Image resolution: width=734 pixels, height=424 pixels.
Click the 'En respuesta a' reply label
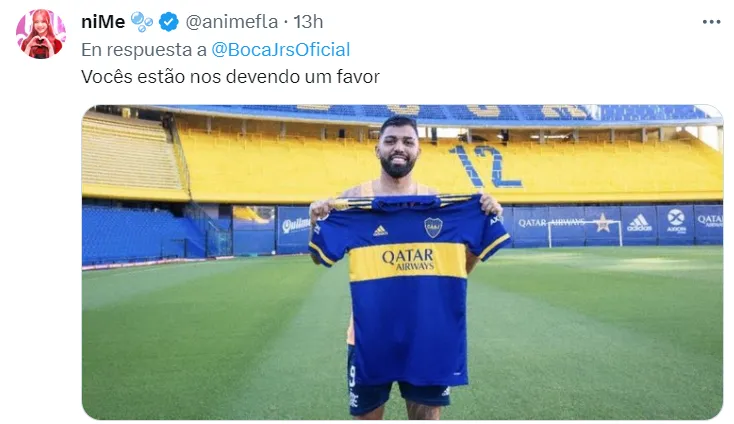coord(144,50)
